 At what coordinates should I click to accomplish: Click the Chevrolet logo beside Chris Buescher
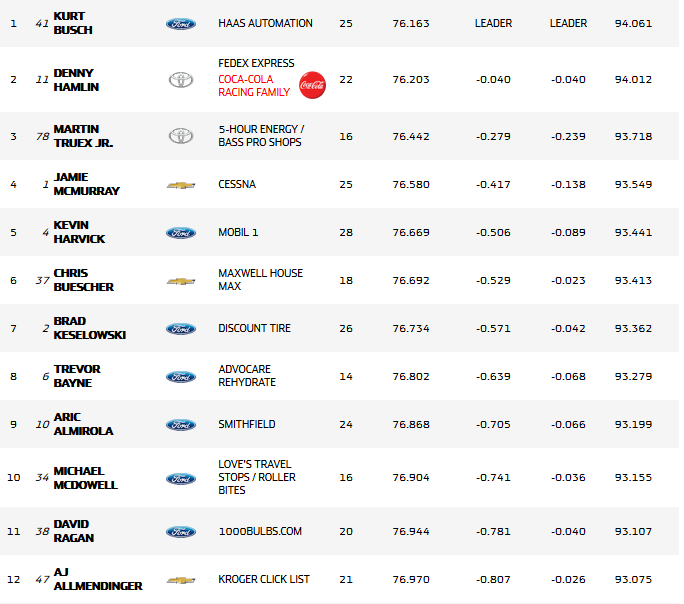coord(180,281)
